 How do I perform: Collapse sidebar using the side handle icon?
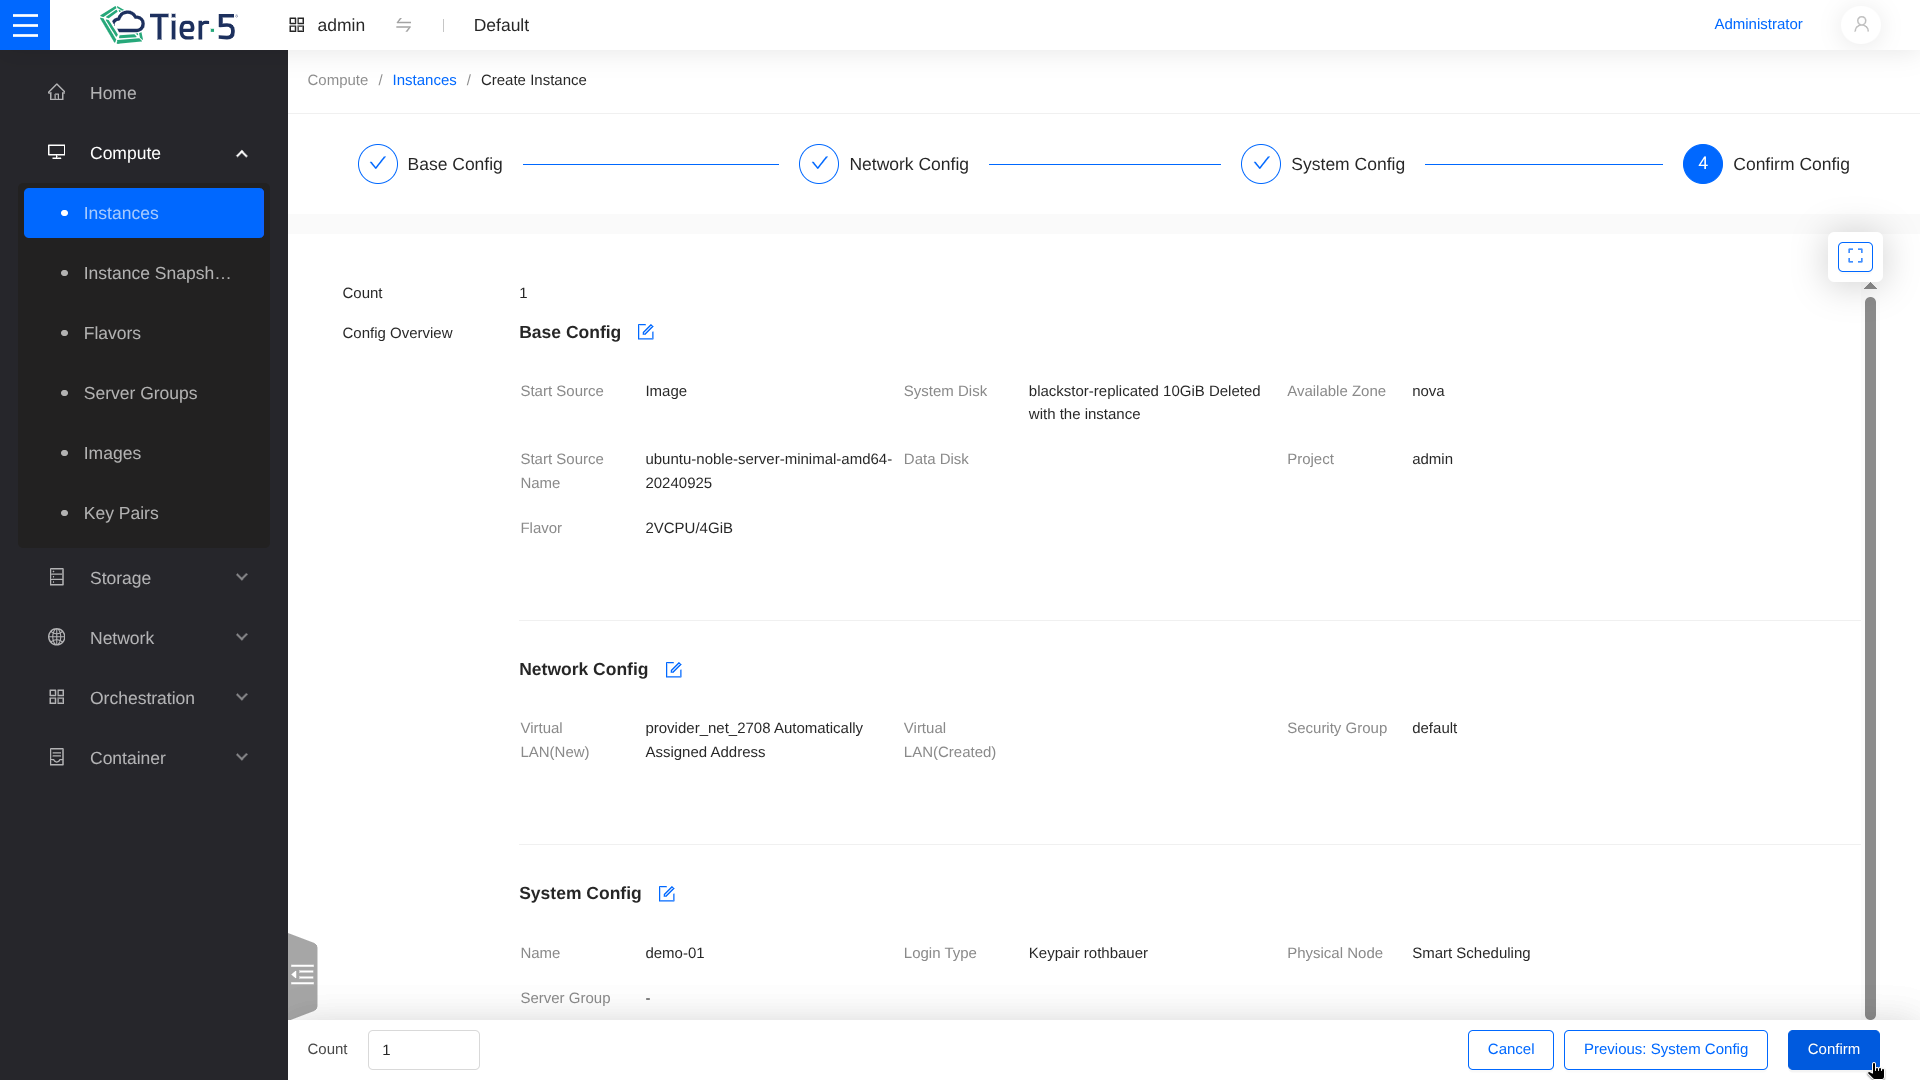tap(302, 975)
